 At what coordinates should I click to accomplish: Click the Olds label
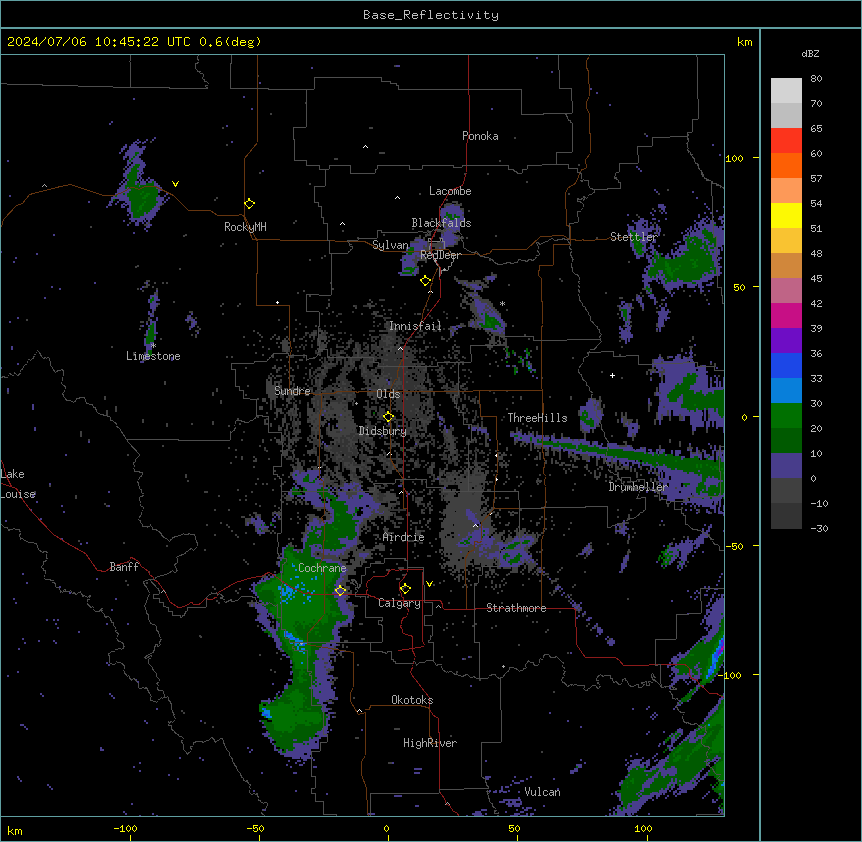pos(388,394)
